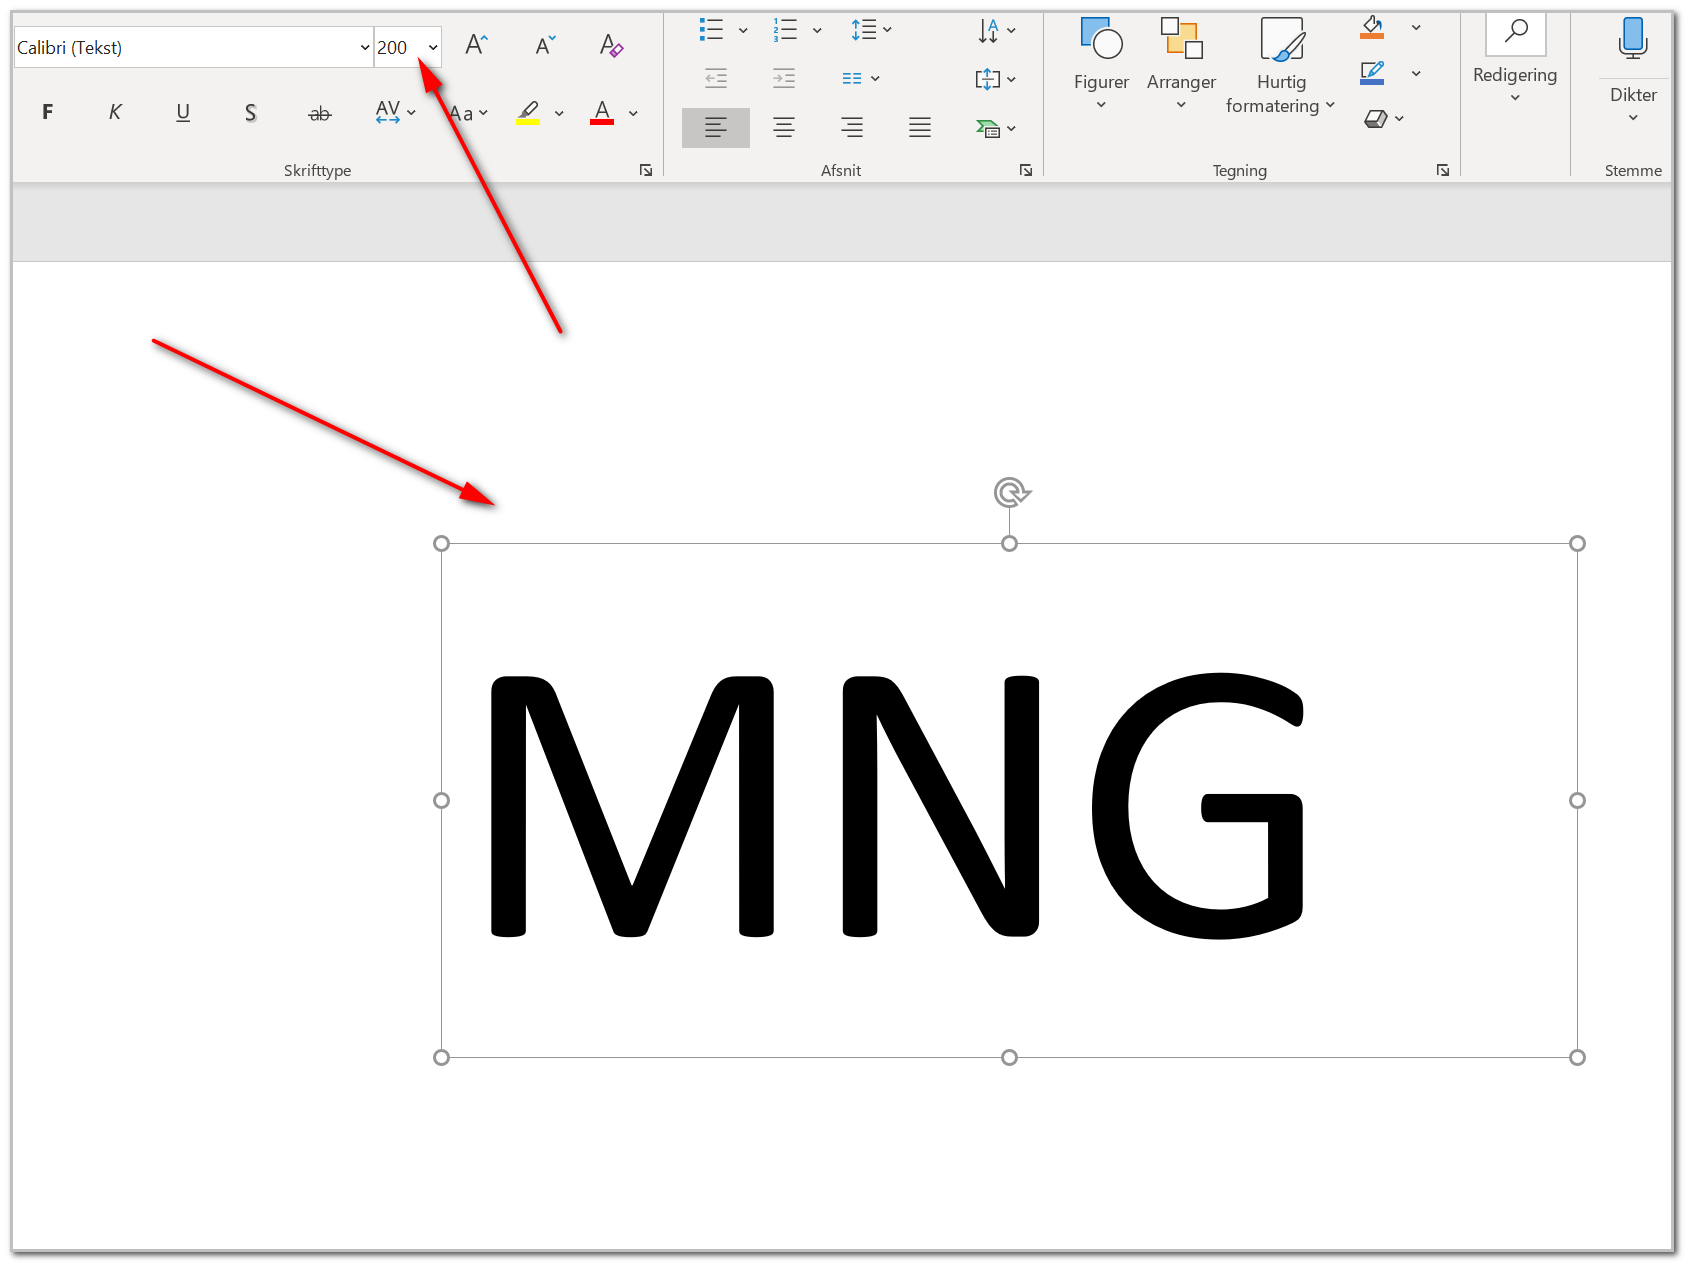Open Afsnit dialog launcher
Viewport: 1685px width, 1263px height.
tap(1026, 170)
